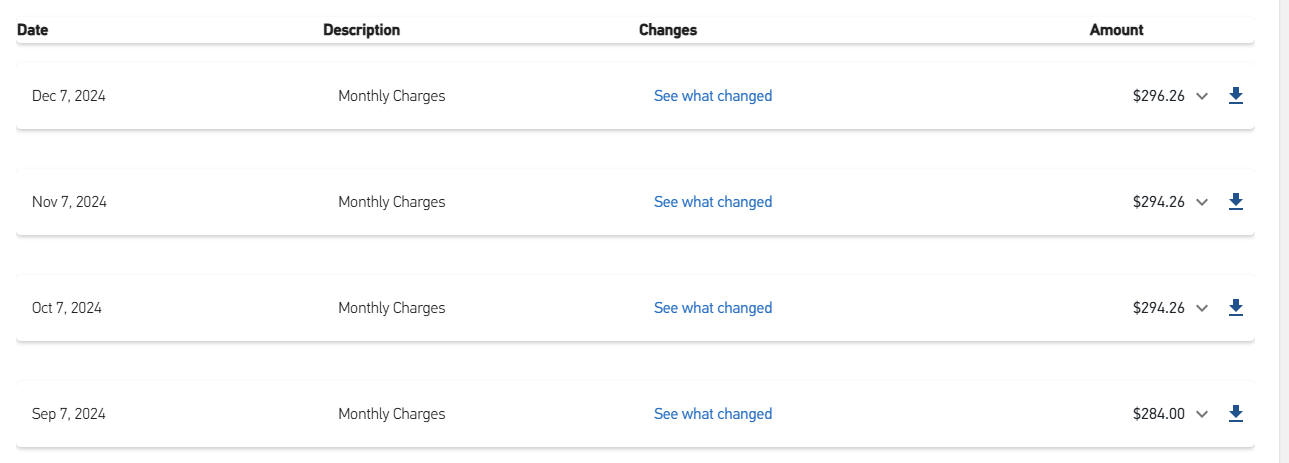Expand the Nov 7 charge details chevron
This screenshot has width=1289, height=463.
pos(1202,203)
